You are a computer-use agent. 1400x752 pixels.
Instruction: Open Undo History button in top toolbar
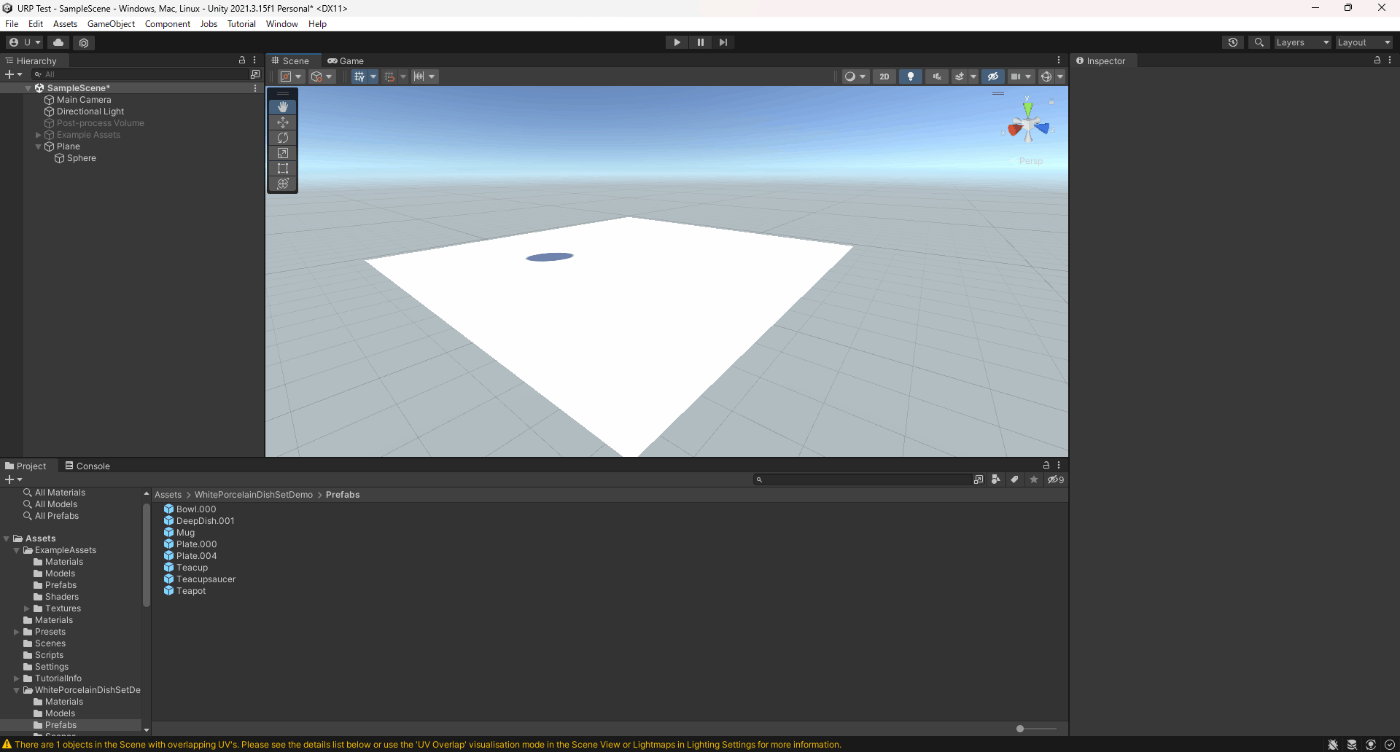click(x=1233, y=43)
